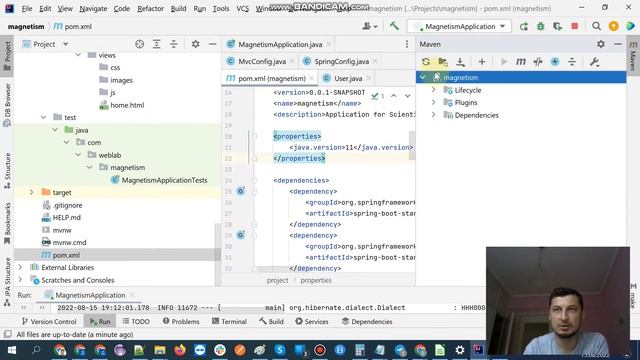Switch to MagnetismApplication.java tab
Viewport: 640px width, 360px height.
click(x=280, y=44)
